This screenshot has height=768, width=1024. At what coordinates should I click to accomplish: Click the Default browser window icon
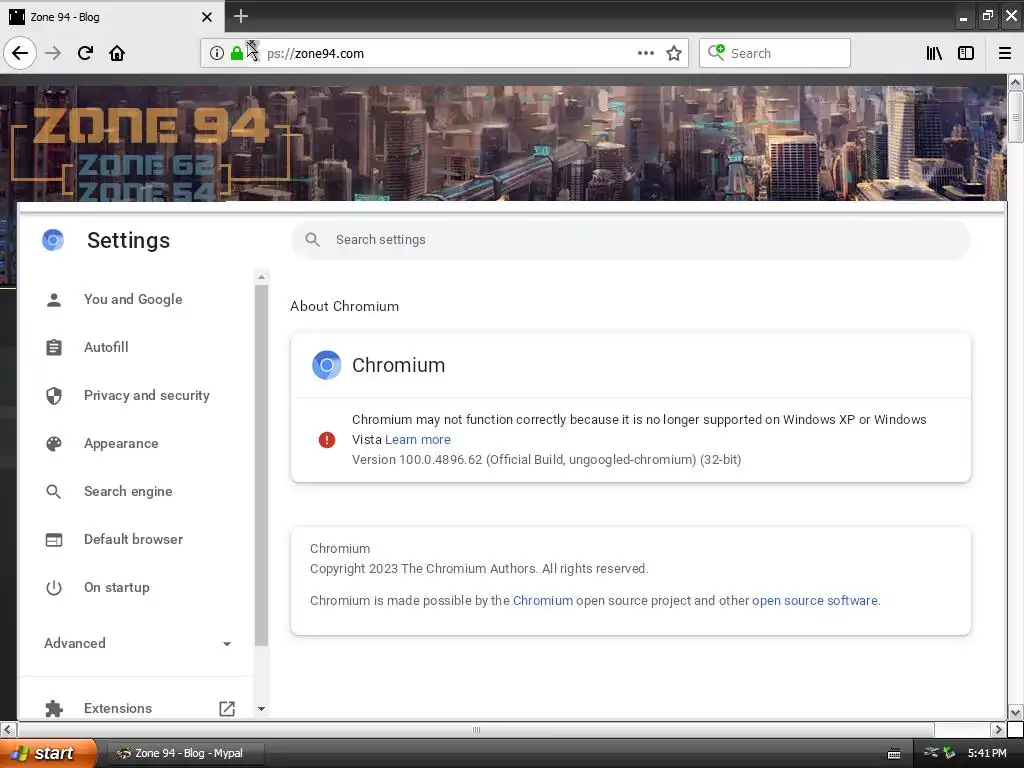coord(54,539)
